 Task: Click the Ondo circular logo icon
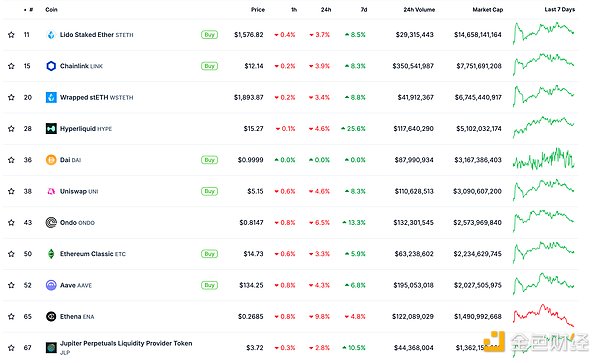51,223
